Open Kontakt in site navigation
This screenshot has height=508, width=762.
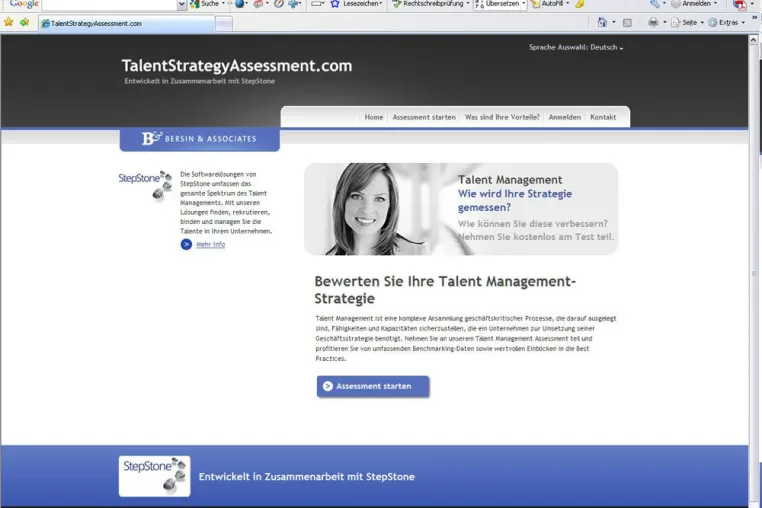(x=603, y=117)
